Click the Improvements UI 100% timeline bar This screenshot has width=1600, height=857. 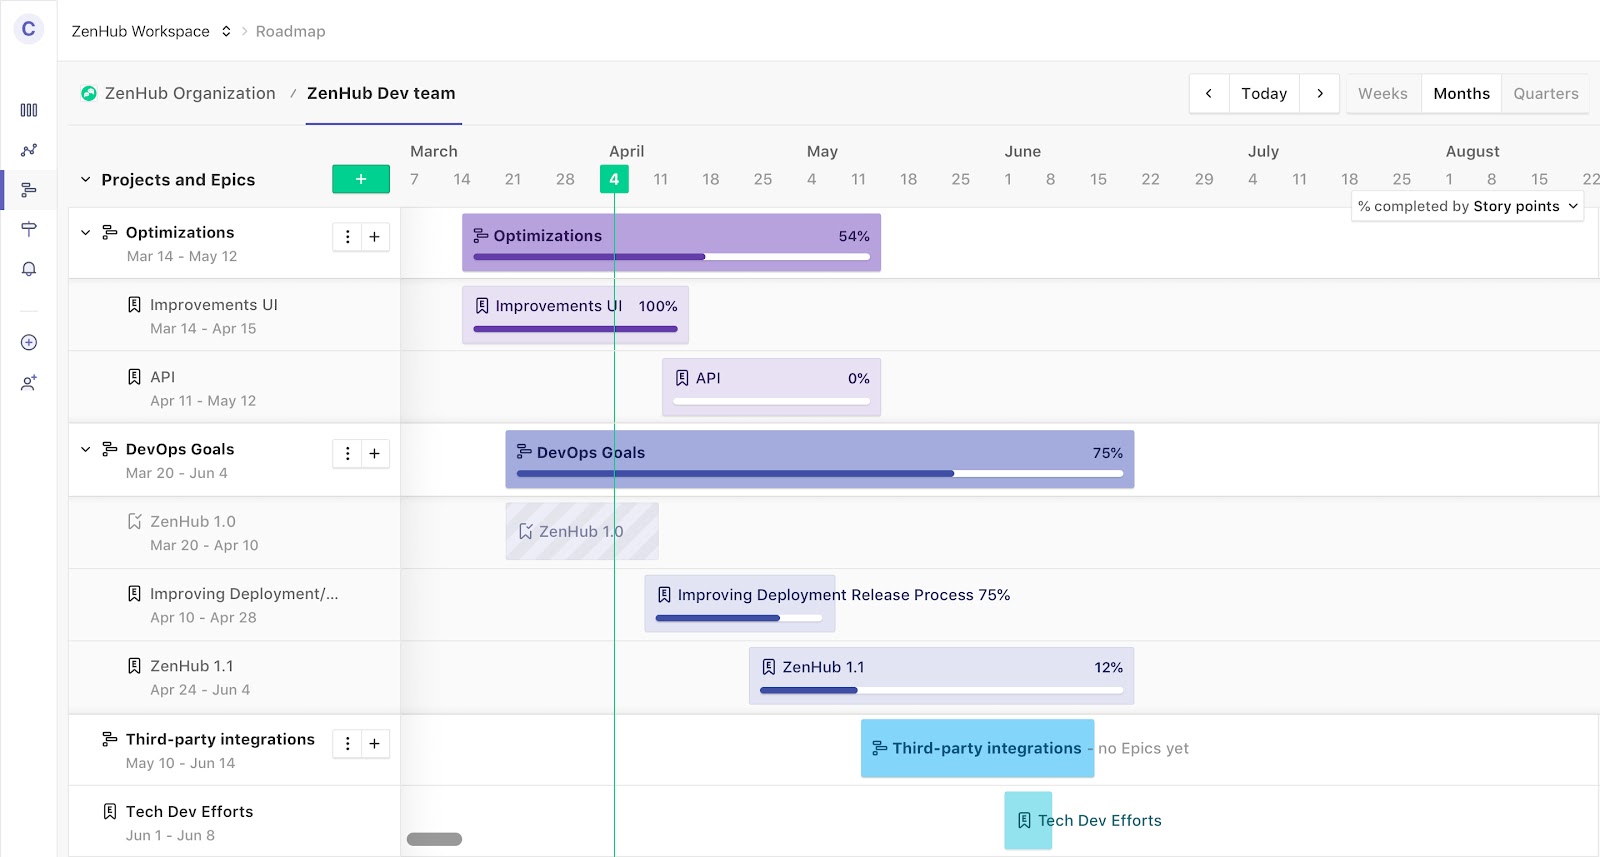(x=575, y=315)
